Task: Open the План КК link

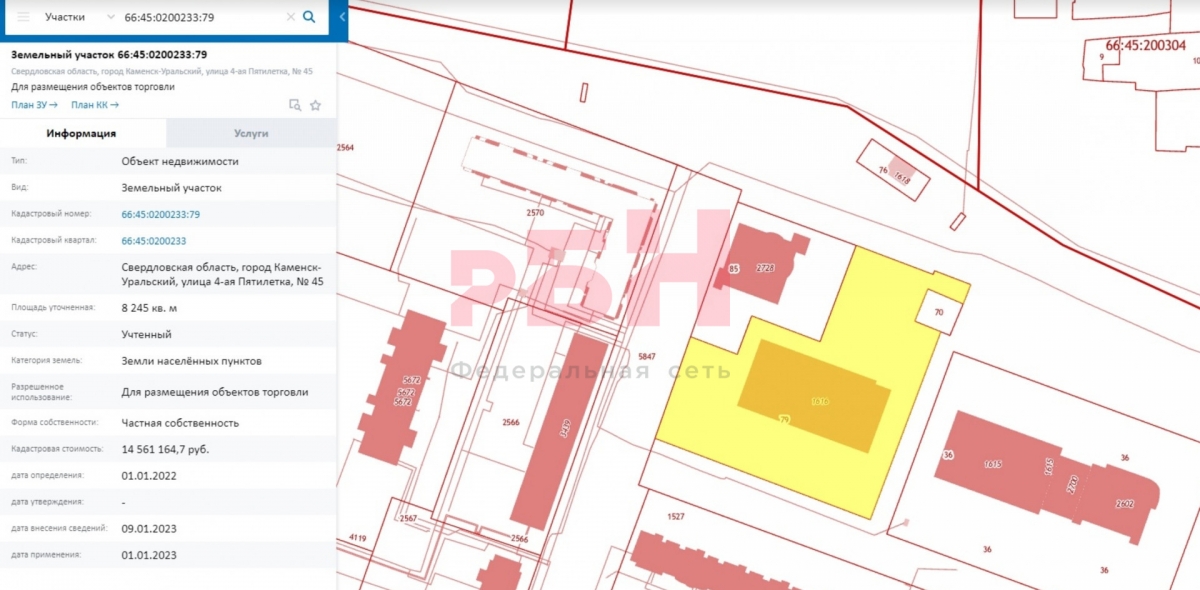Action: [95, 104]
